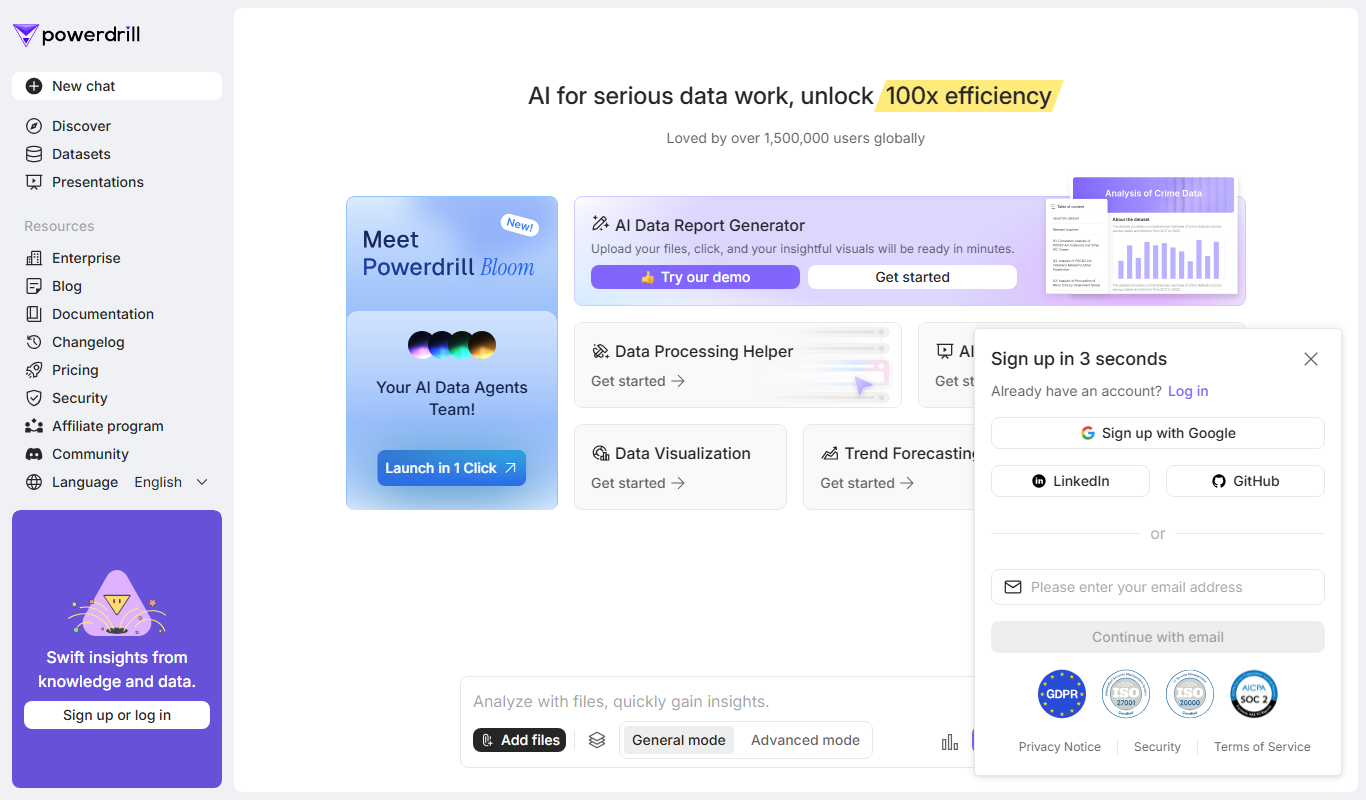The image size is (1366, 800).
Task: Click the Data Visualization icon
Action: pyautogui.click(x=600, y=453)
